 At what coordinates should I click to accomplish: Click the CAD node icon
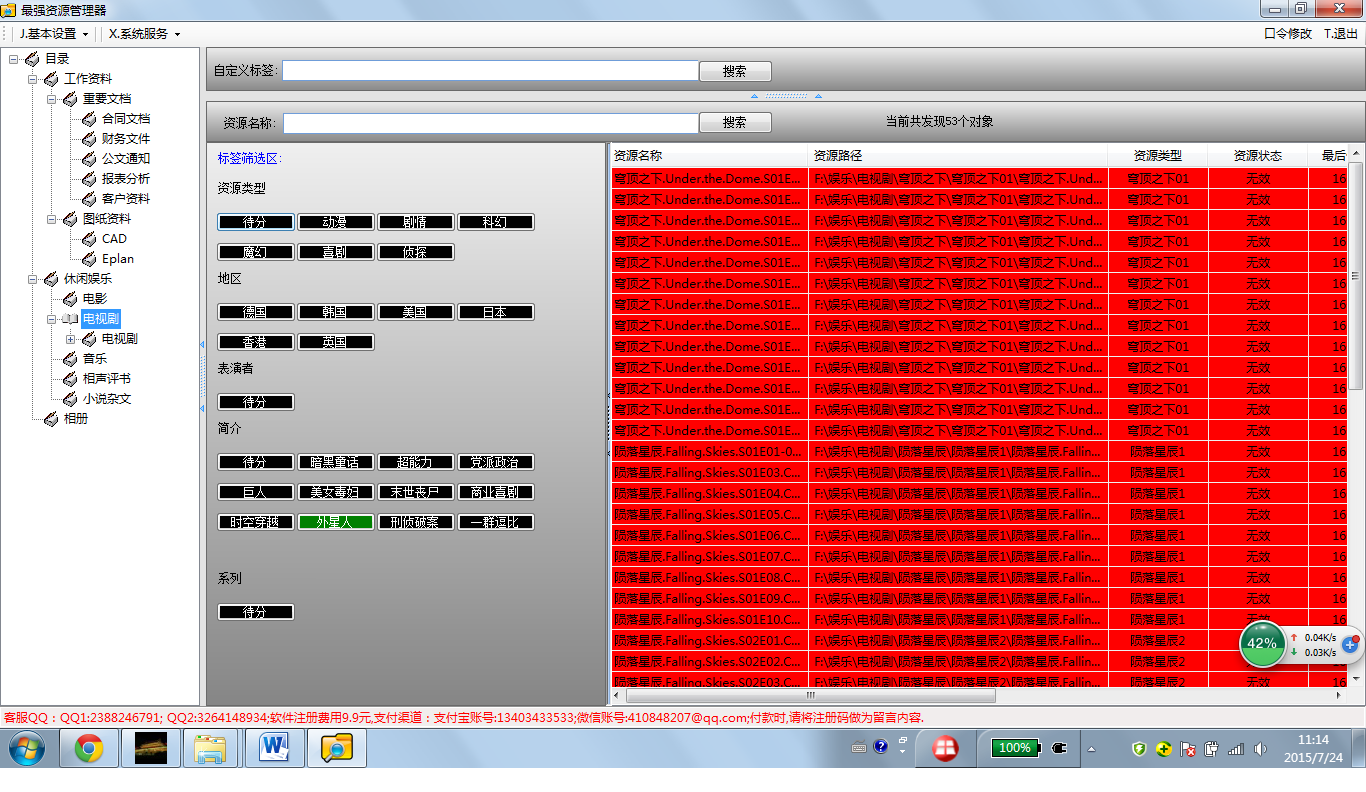(x=89, y=239)
